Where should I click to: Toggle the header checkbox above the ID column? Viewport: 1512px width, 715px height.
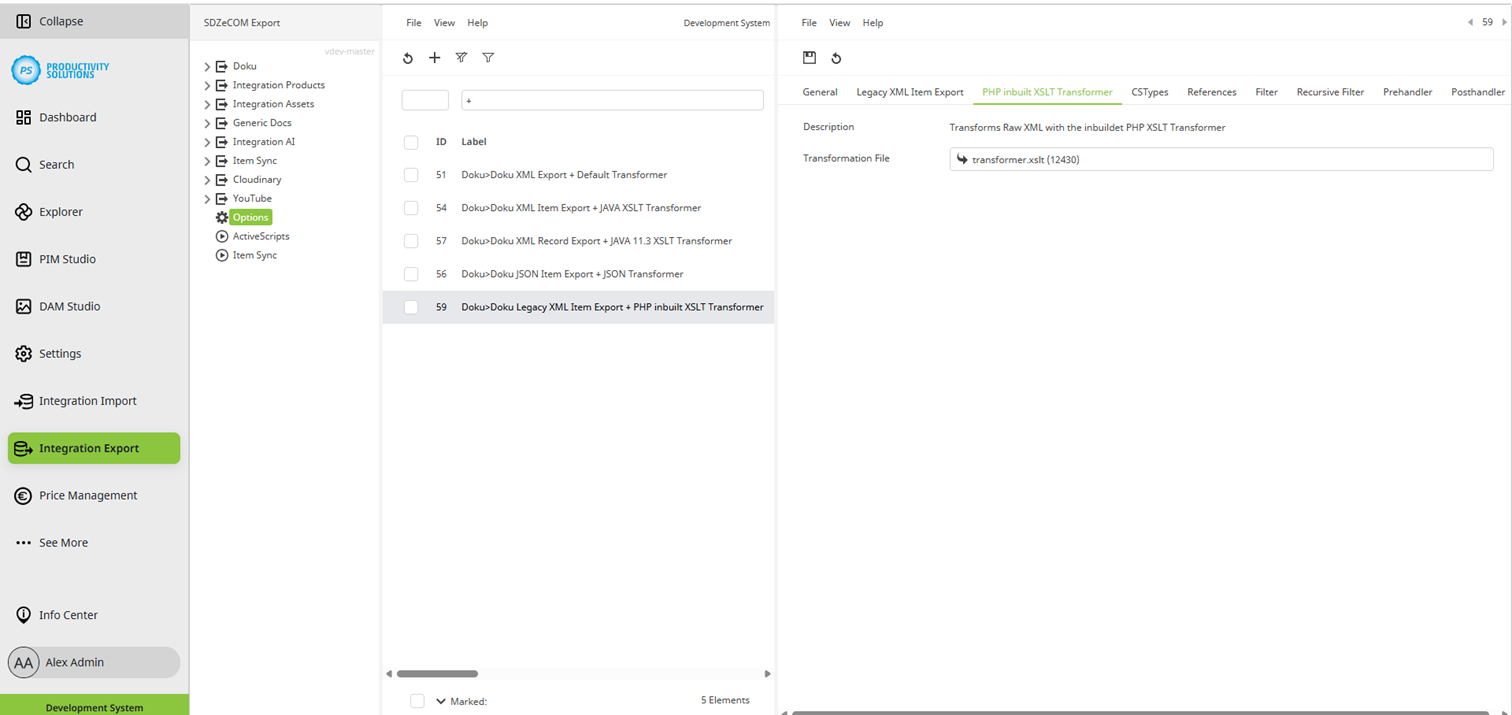pos(410,141)
